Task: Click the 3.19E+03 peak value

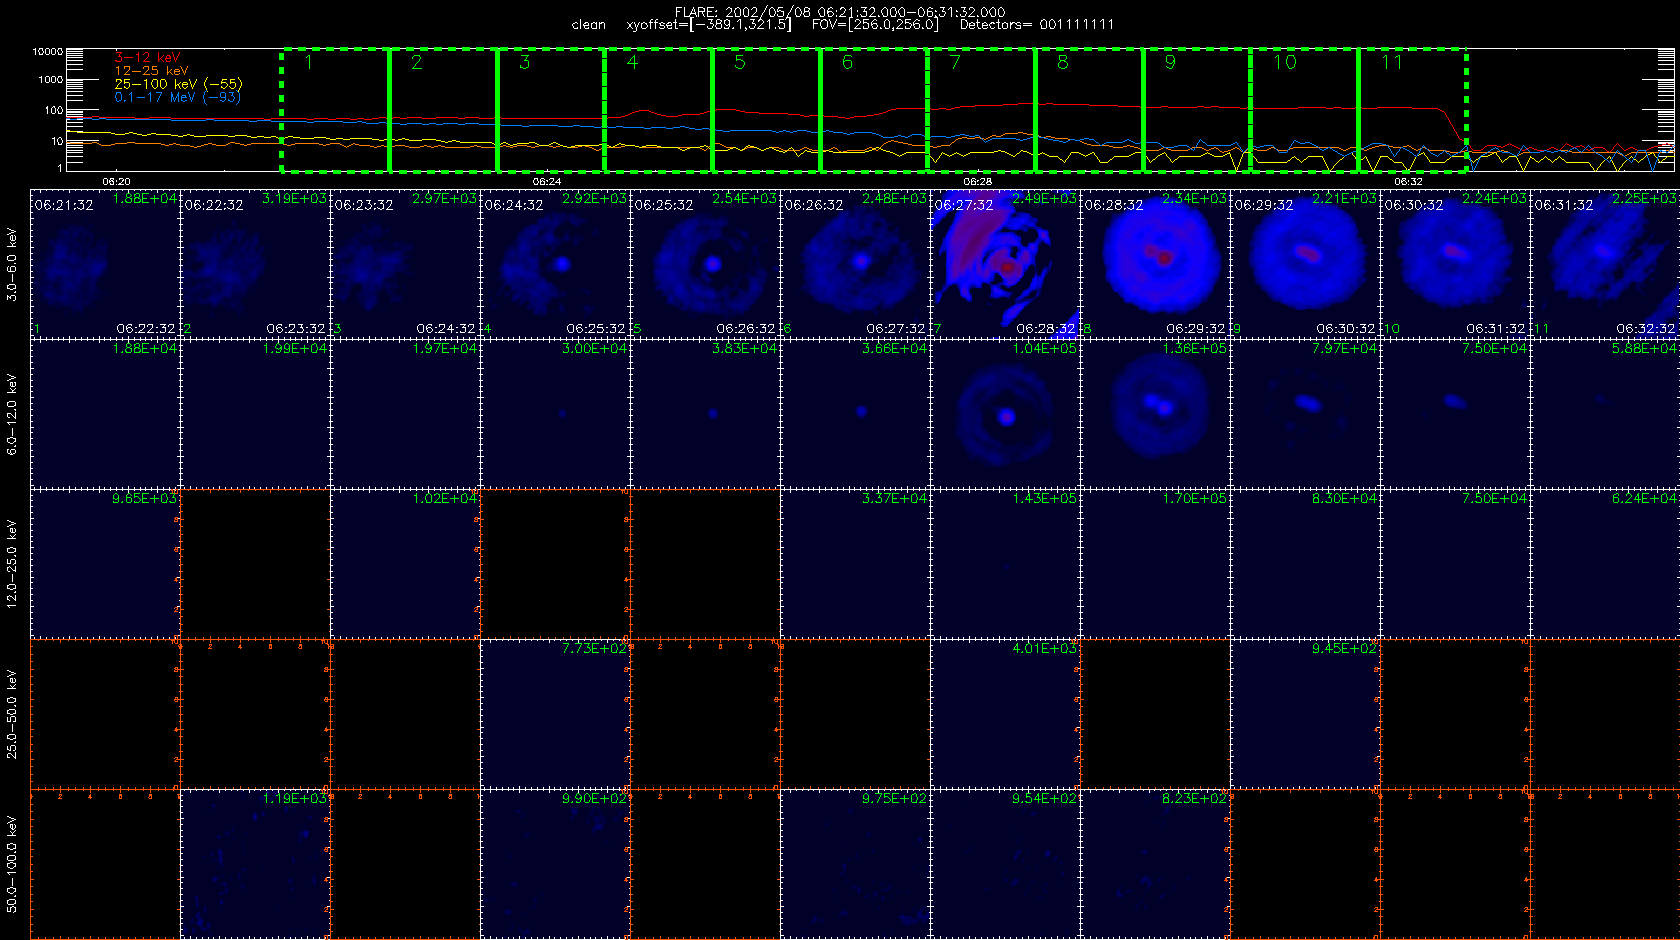Action: point(294,198)
